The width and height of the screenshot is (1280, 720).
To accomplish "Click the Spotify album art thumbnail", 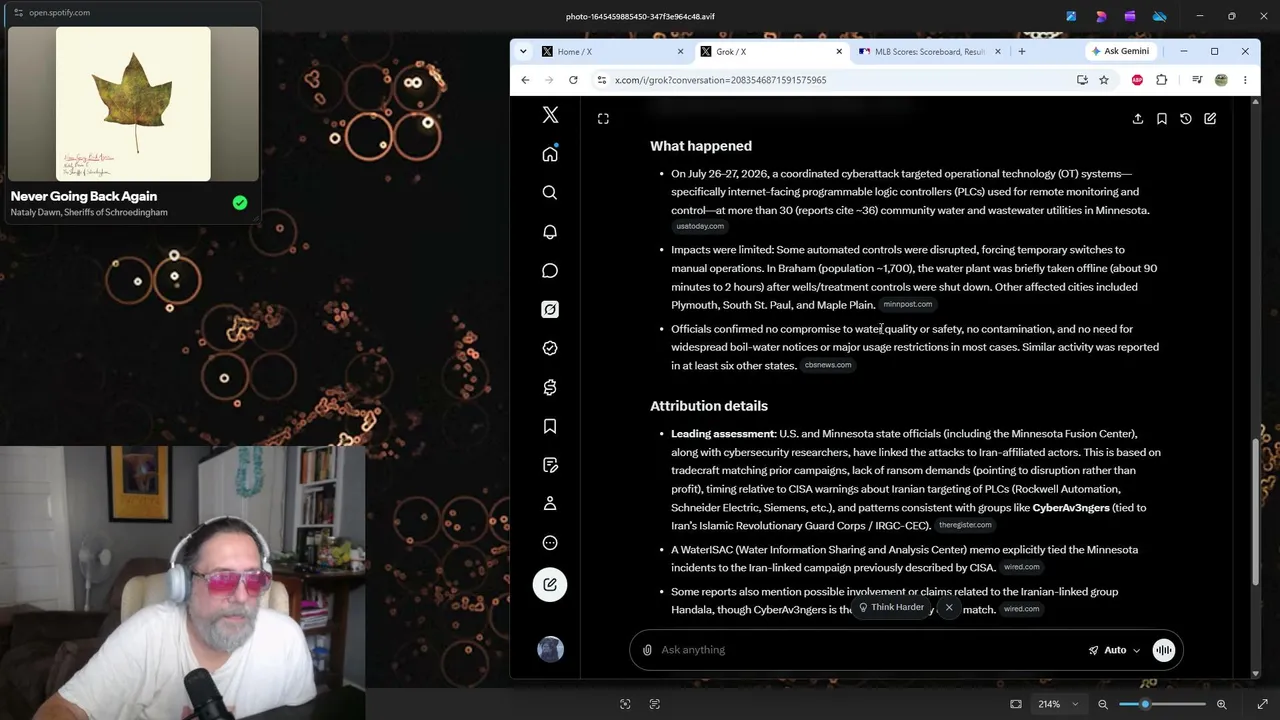I will (x=133, y=104).
